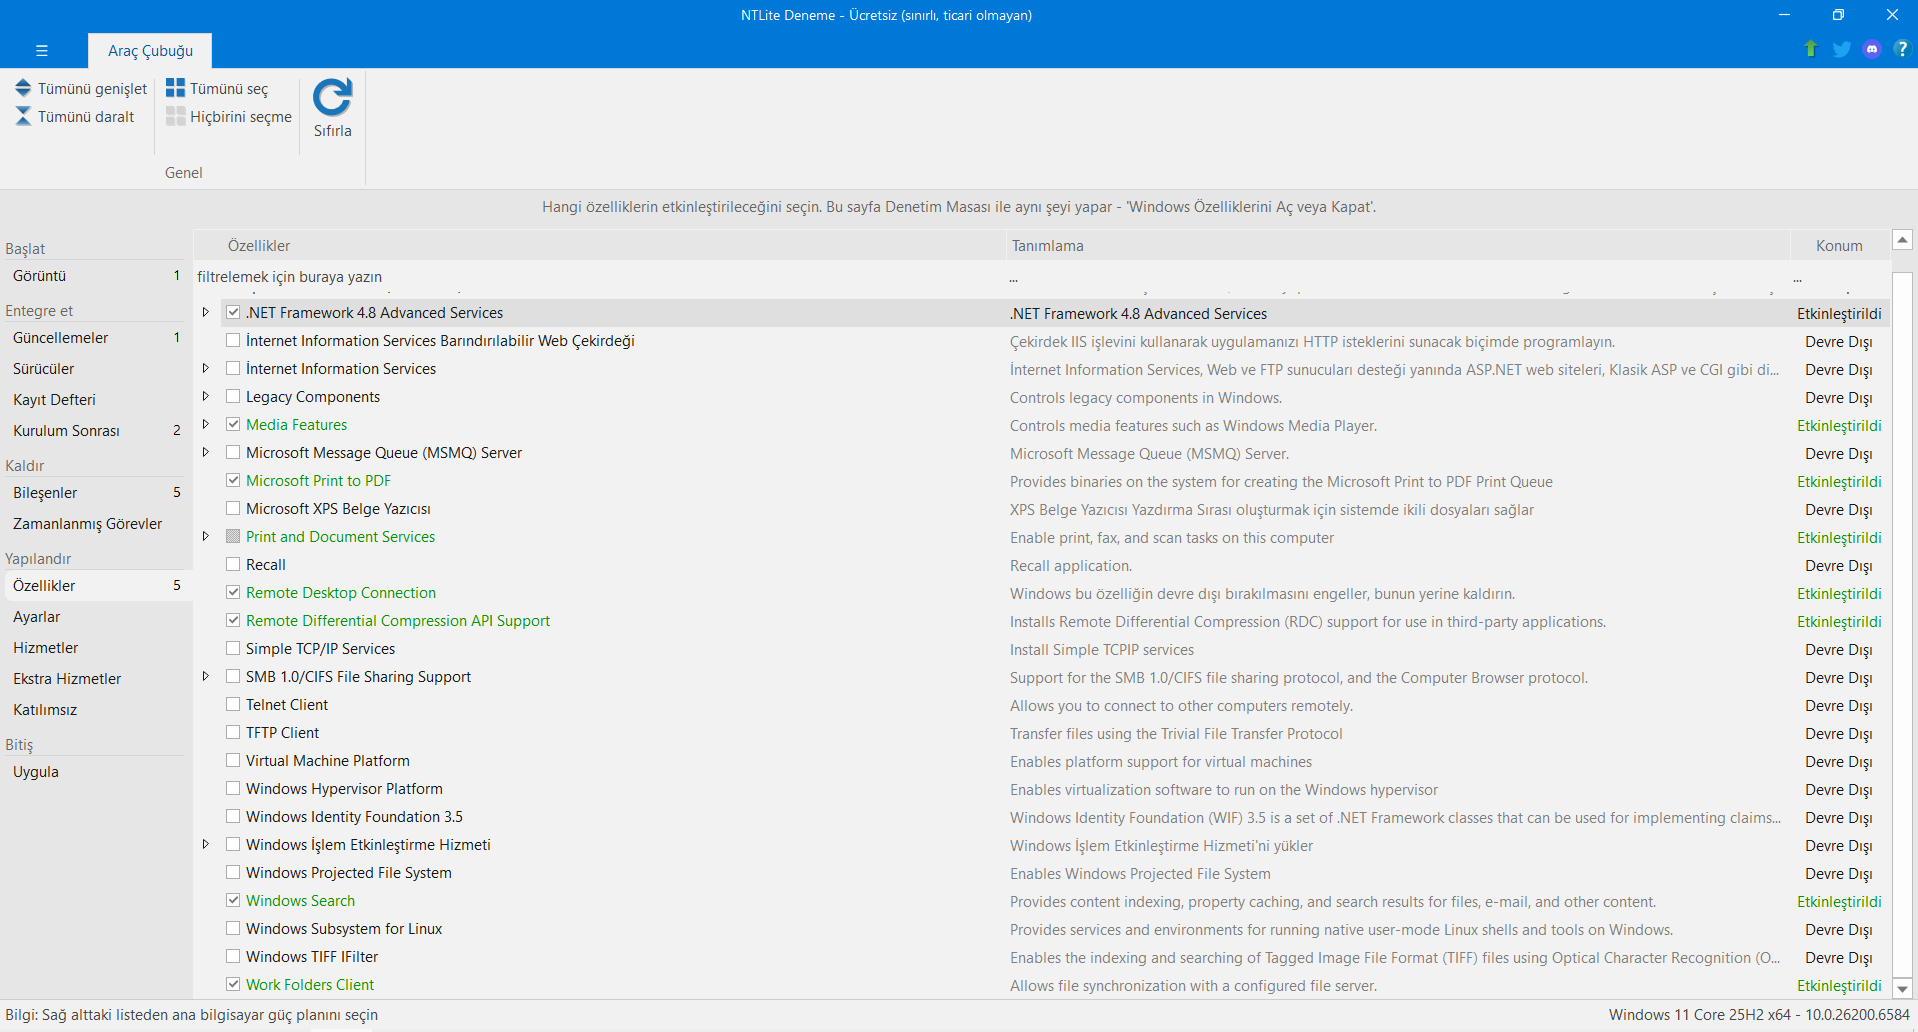1918x1032 pixels.
Task: Click the Sıfırla reset arrow icon
Action: pos(332,97)
